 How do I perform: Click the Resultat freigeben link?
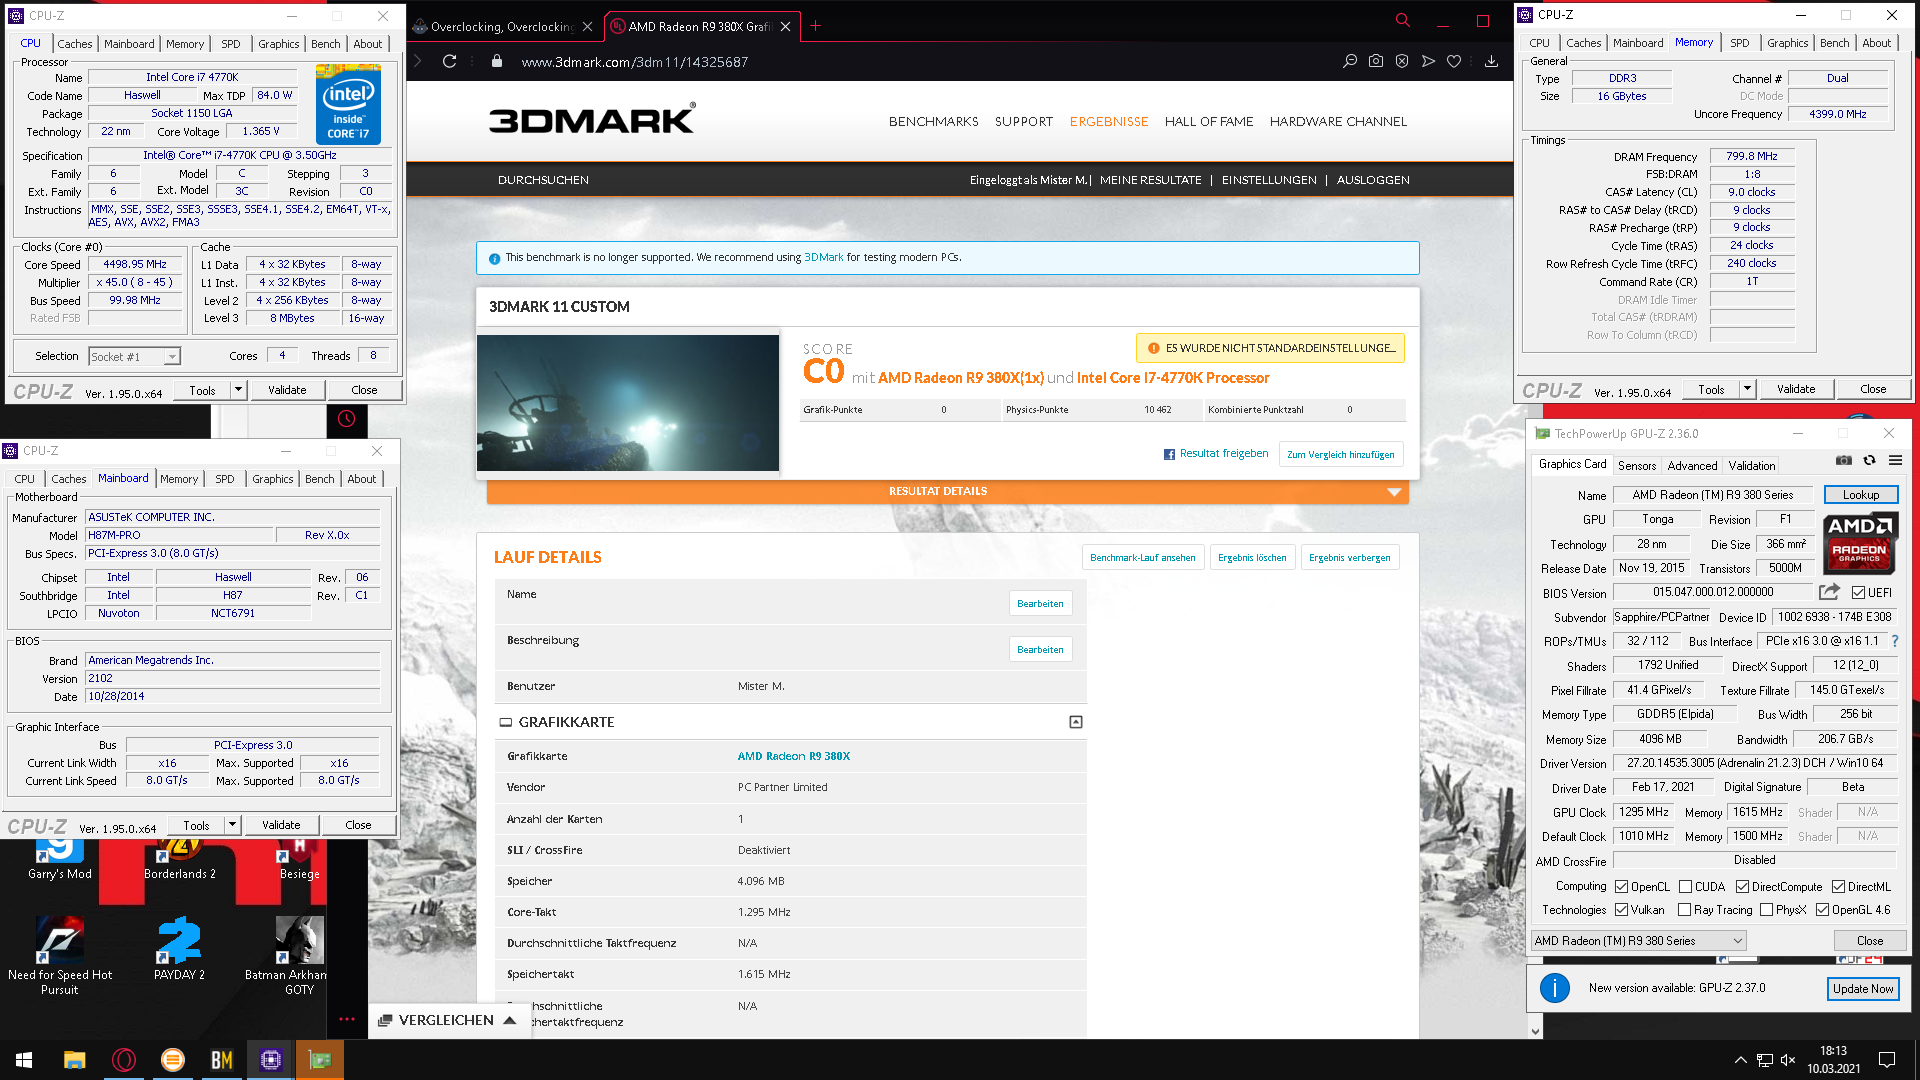tap(1216, 454)
